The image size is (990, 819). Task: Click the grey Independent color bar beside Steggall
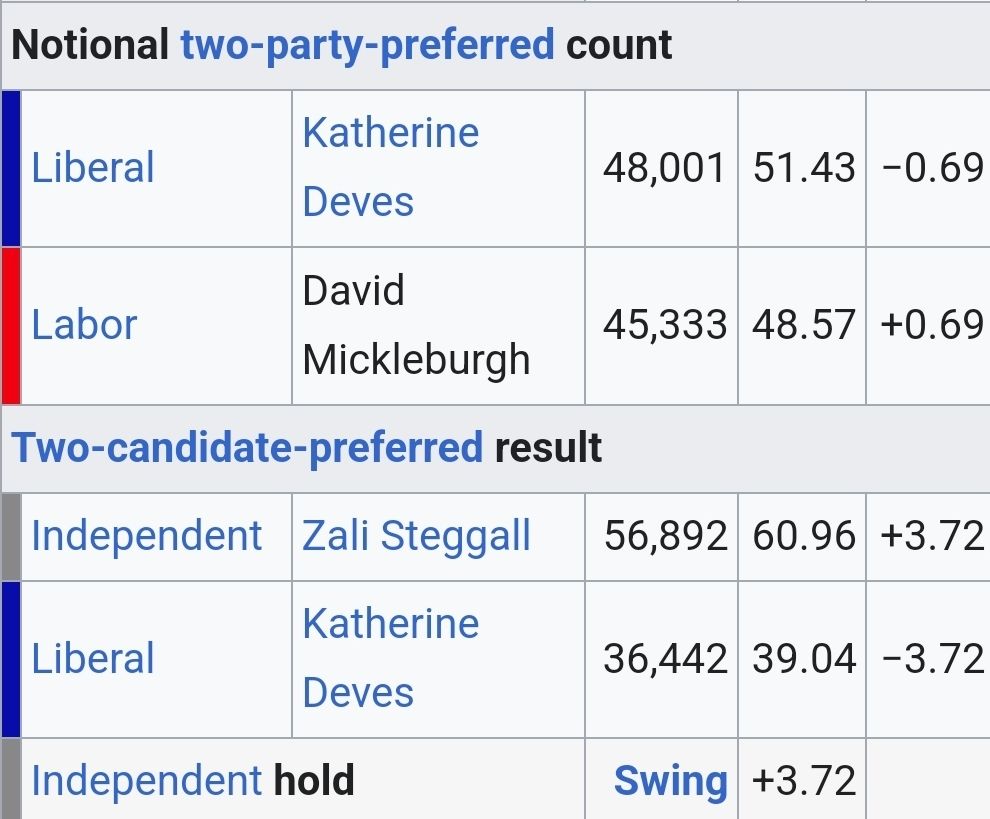pos(11,537)
